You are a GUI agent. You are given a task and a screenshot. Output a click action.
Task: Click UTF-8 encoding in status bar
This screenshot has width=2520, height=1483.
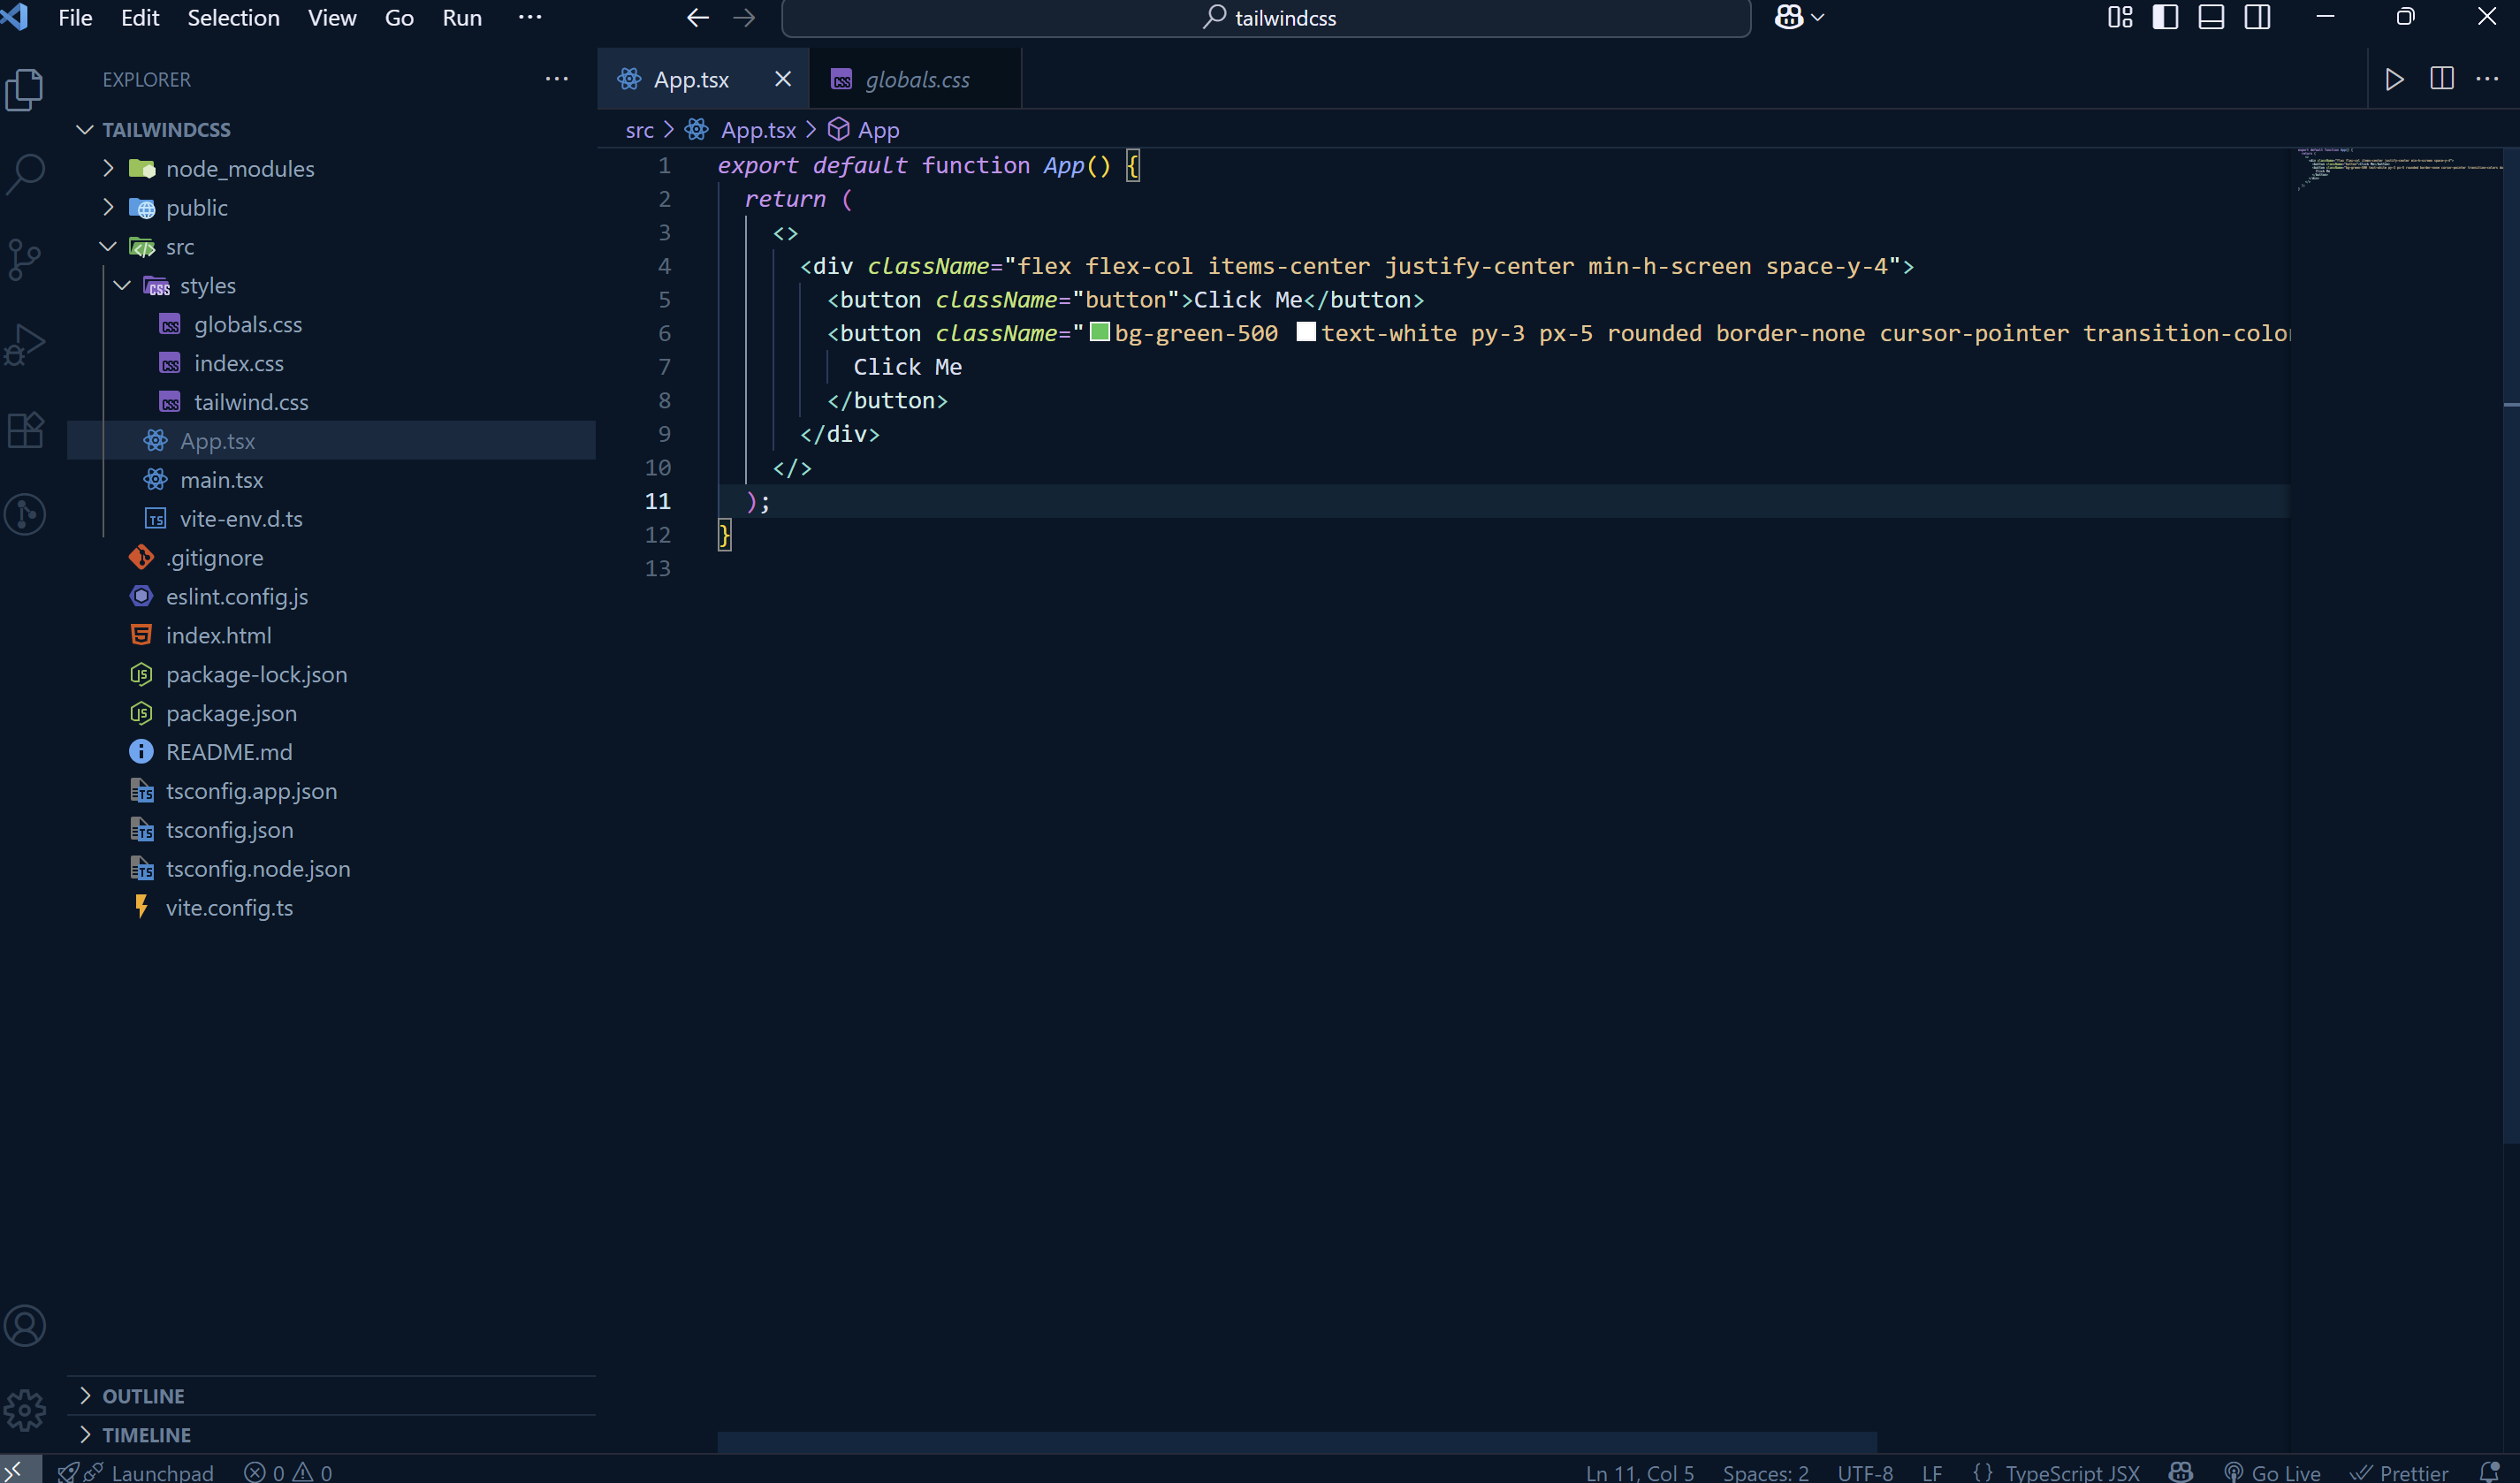(x=1865, y=1472)
